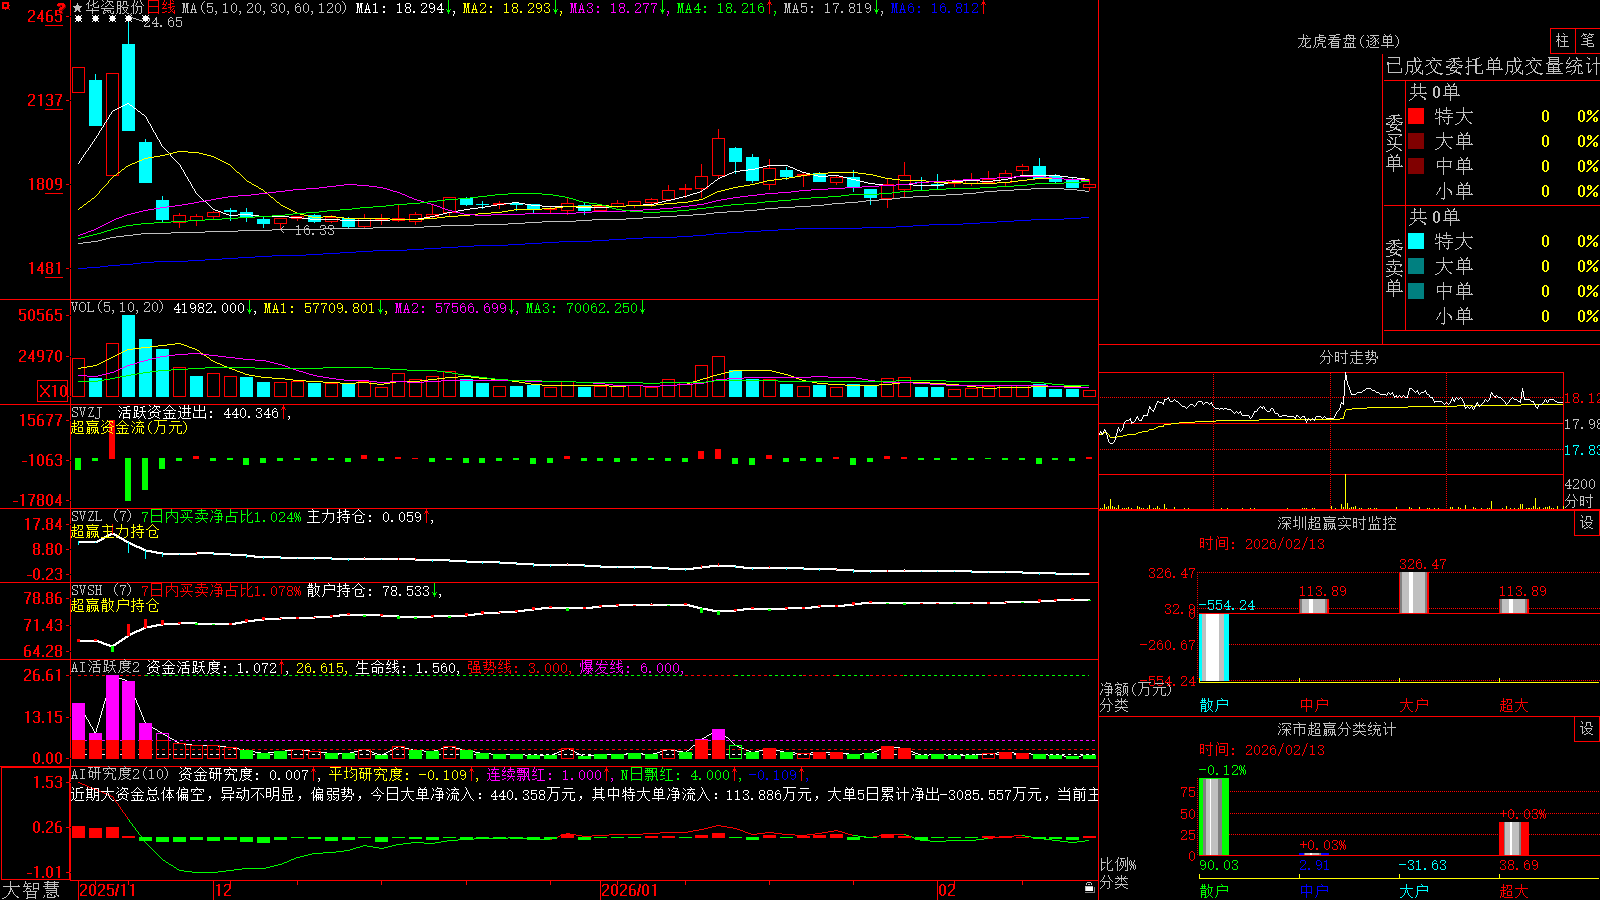Click the red 特大 buy order swatch
Screen dimensions: 1600x900
(1416, 116)
